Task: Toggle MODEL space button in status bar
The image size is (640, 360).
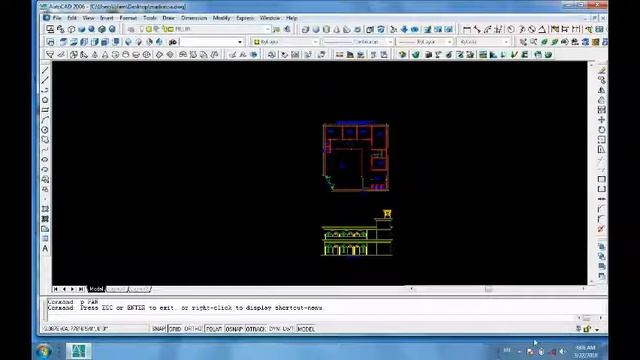Action: (306, 329)
